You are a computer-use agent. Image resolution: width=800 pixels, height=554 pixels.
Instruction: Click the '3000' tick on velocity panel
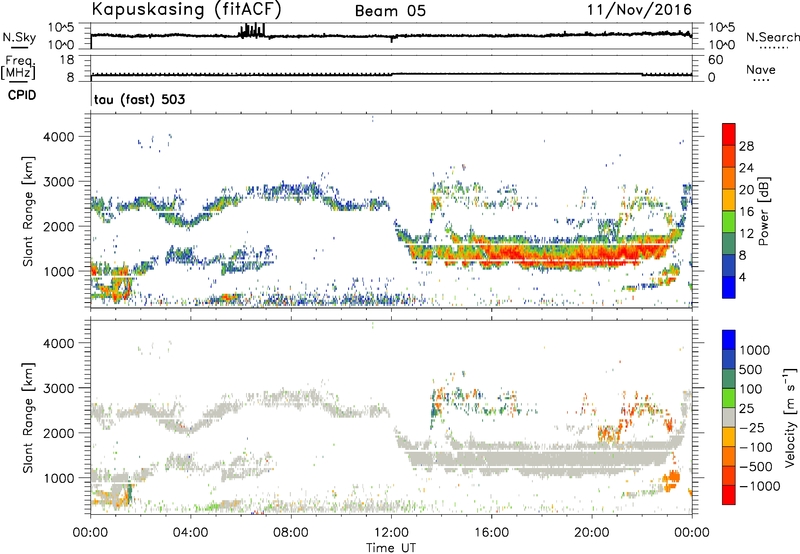click(x=59, y=388)
